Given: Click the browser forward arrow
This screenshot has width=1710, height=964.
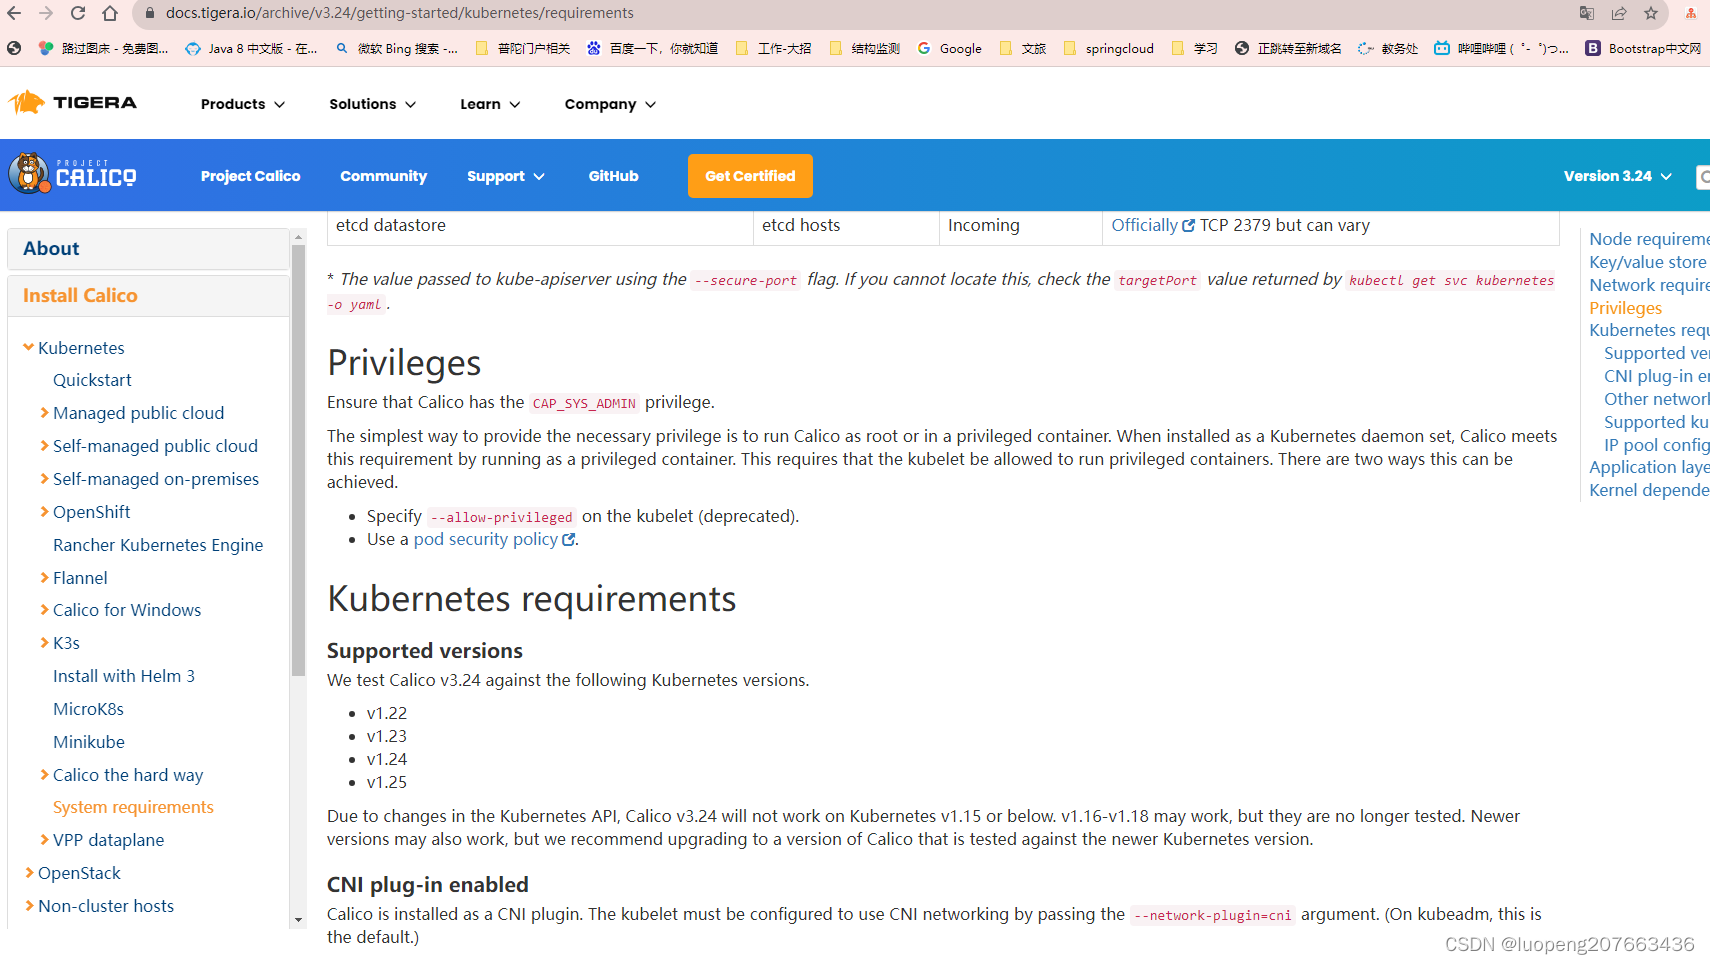Looking at the screenshot, I should 46,13.
